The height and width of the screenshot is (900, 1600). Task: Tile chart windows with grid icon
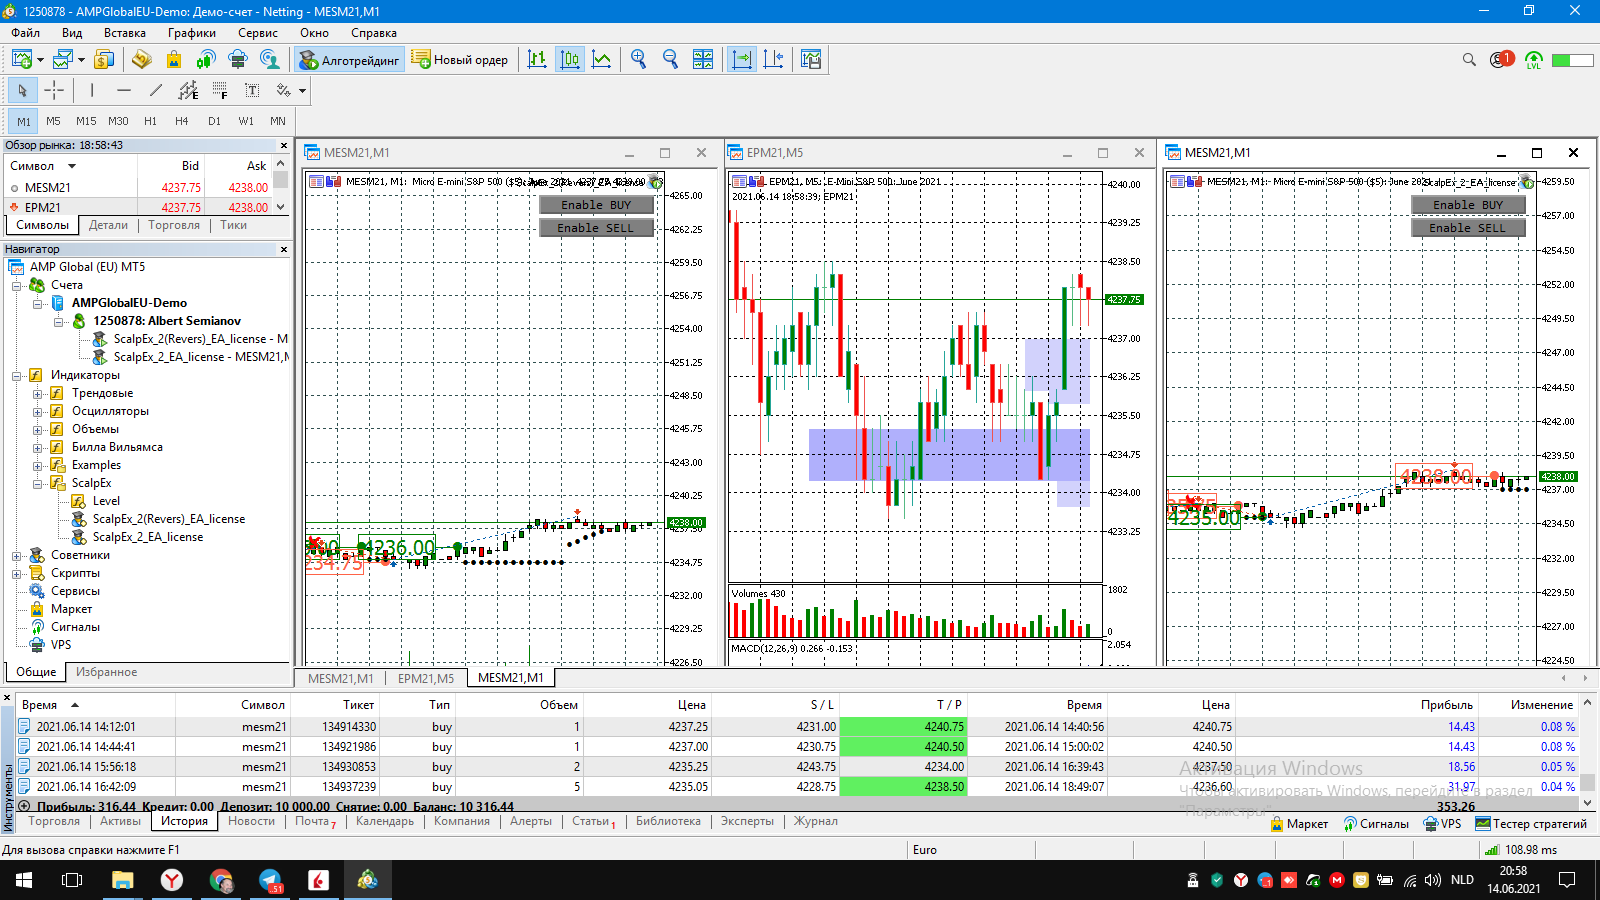pyautogui.click(x=703, y=60)
